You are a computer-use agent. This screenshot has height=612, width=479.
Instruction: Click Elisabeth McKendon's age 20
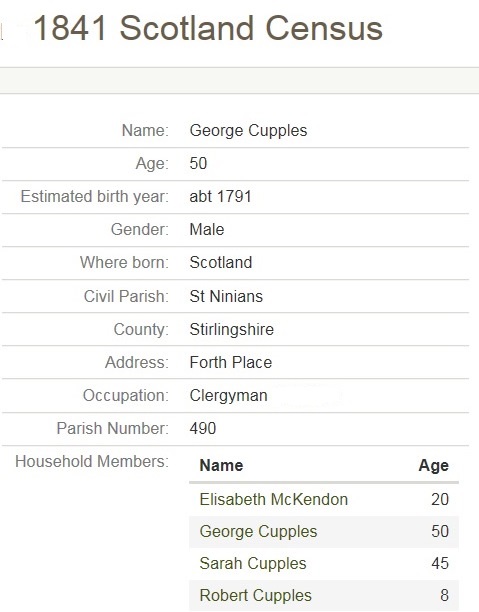pos(440,500)
